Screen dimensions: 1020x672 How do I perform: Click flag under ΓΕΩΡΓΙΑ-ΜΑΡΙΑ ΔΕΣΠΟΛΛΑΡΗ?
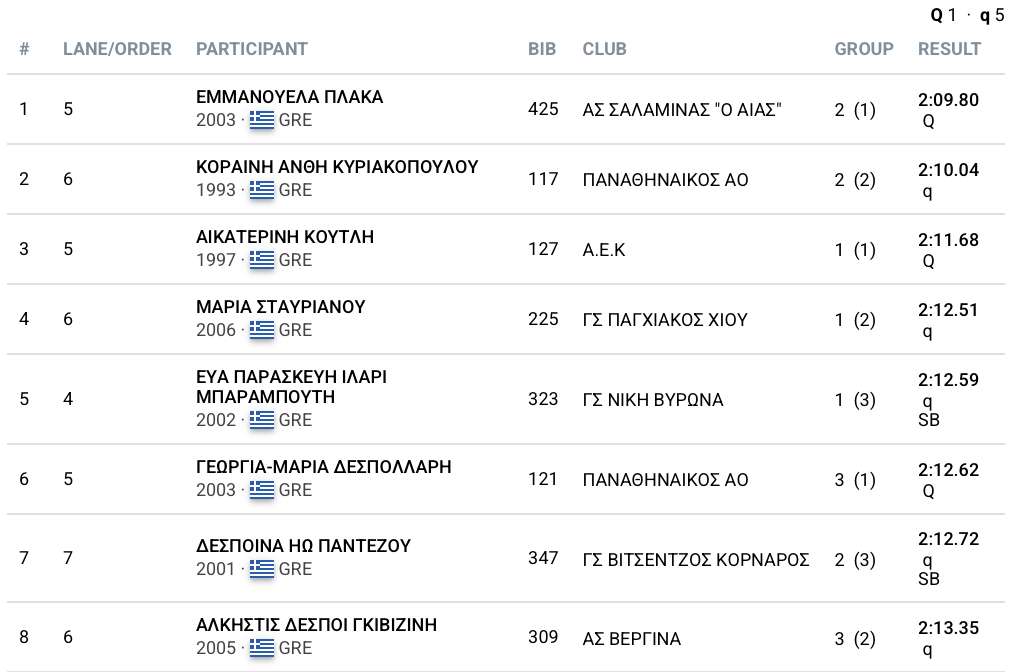click(261, 490)
